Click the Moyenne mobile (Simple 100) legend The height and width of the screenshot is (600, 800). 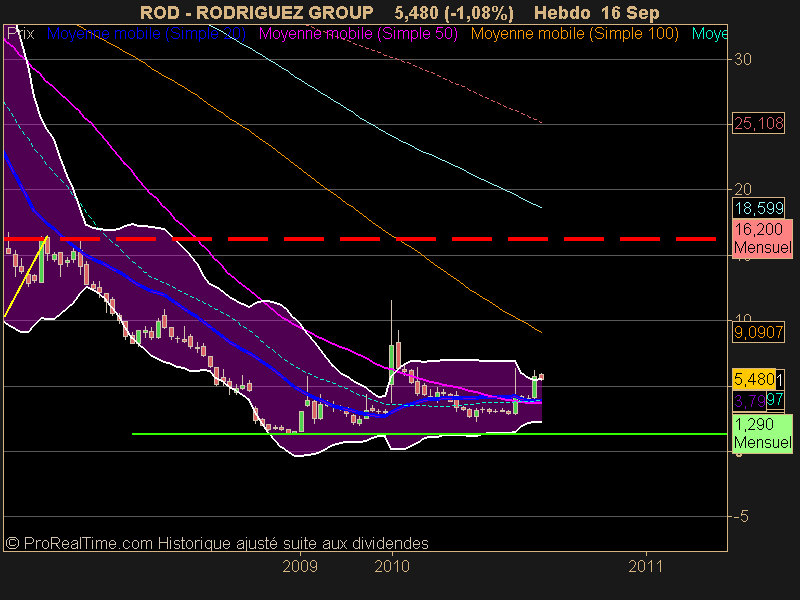[574, 34]
